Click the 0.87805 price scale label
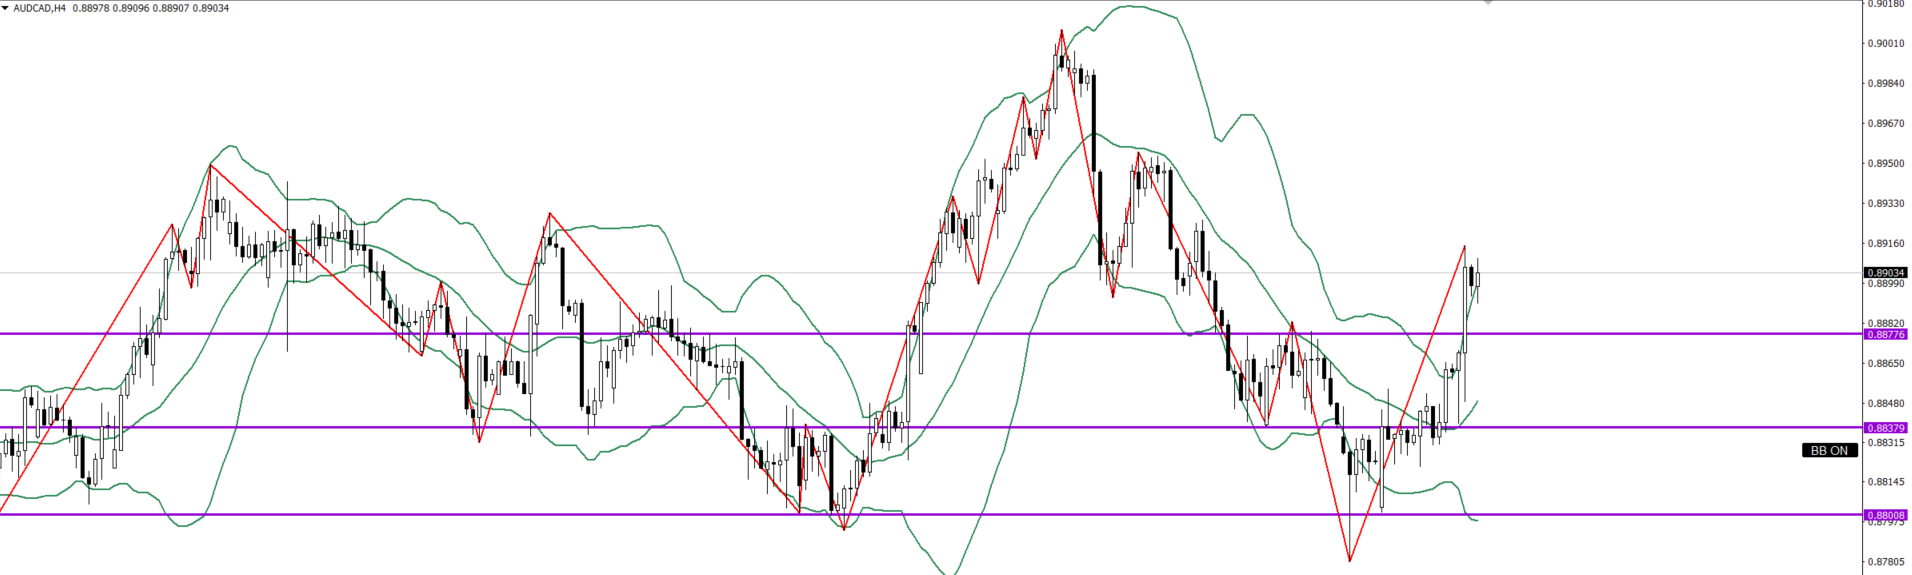 (1885, 562)
